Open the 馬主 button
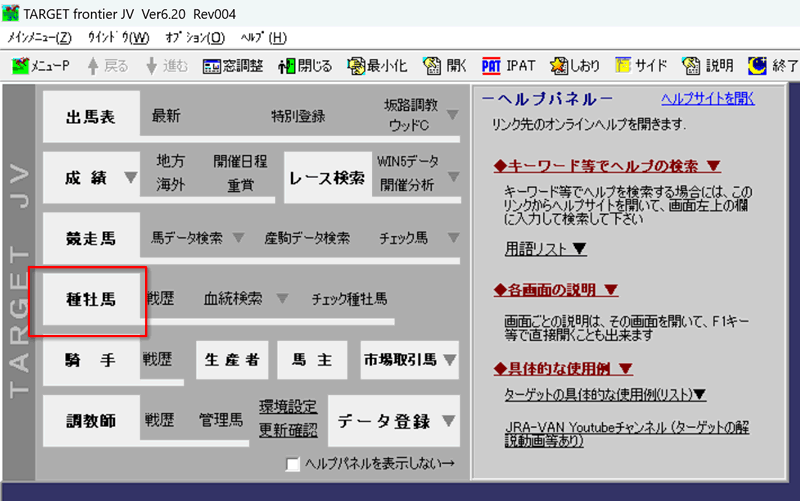 tap(312, 360)
